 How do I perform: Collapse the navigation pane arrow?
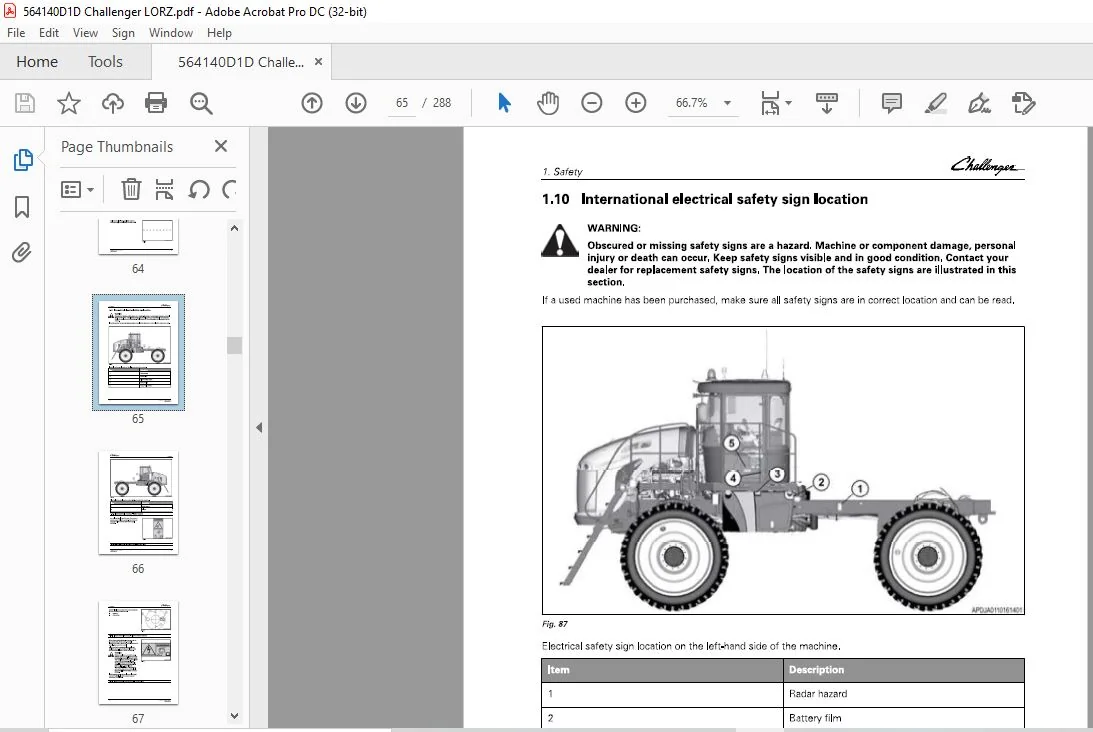tap(259, 427)
